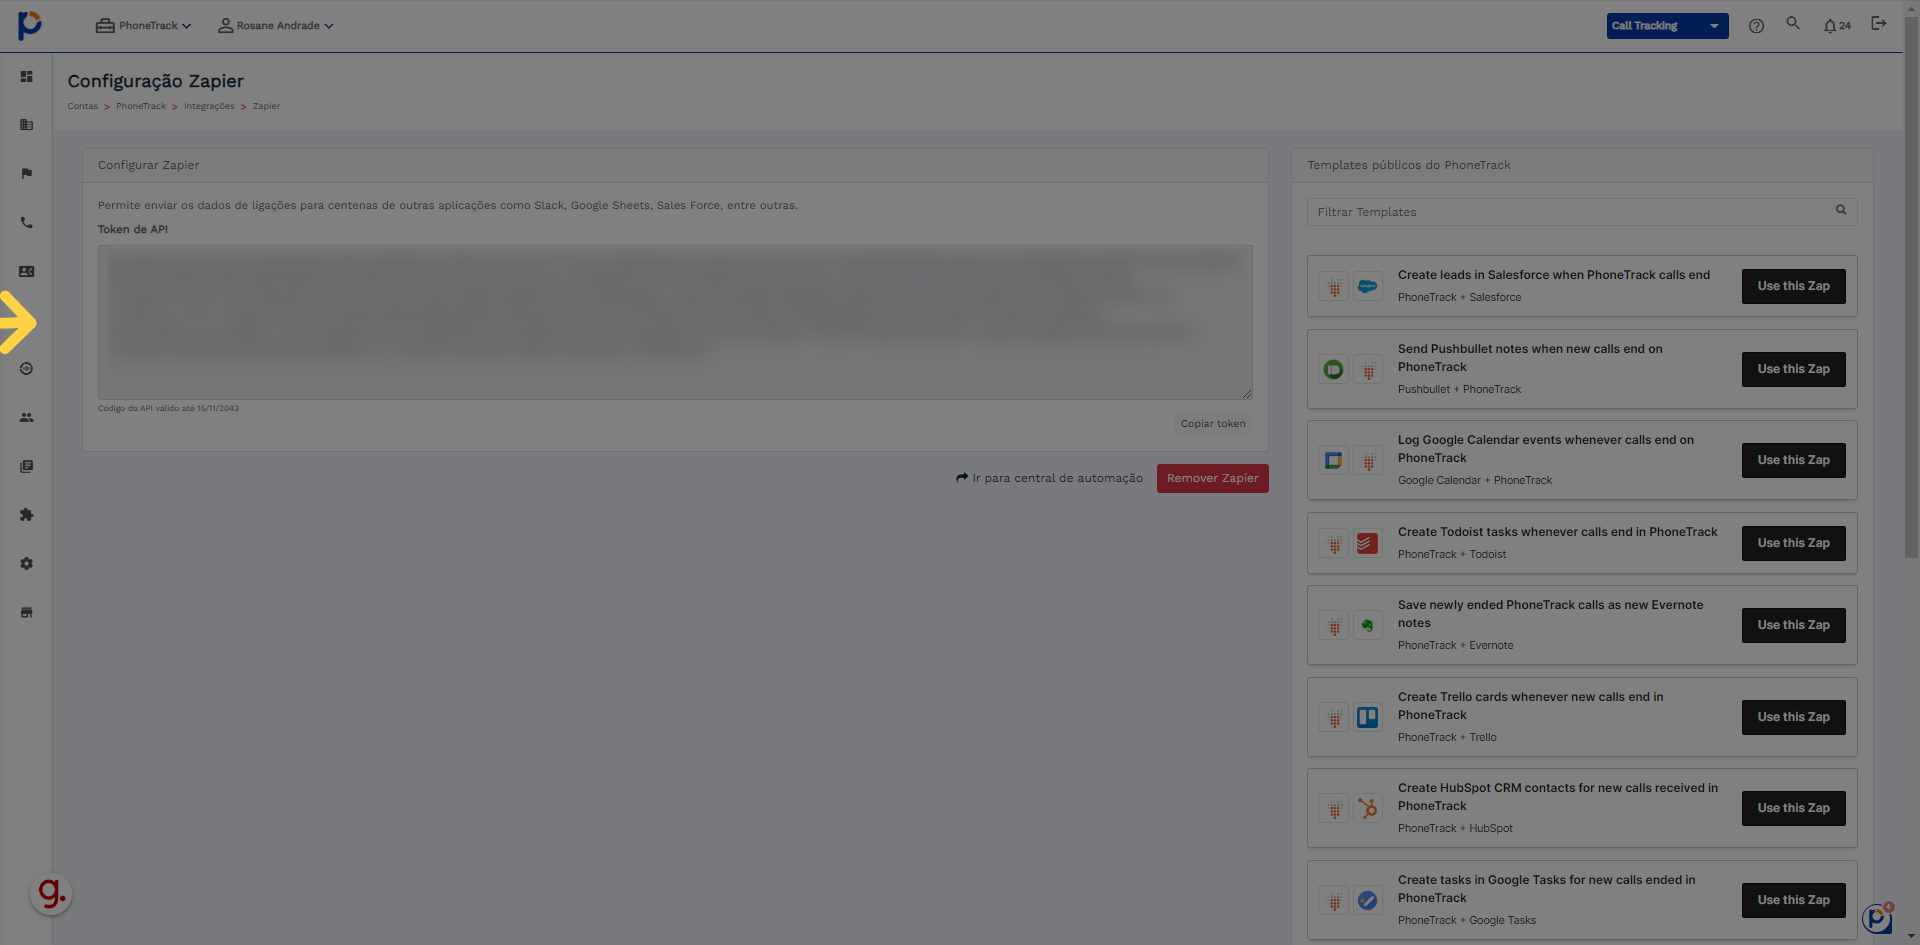Viewport: 1920px width, 945px height.
Task: Click the red 'g' badge widget
Action: point(51,893)
